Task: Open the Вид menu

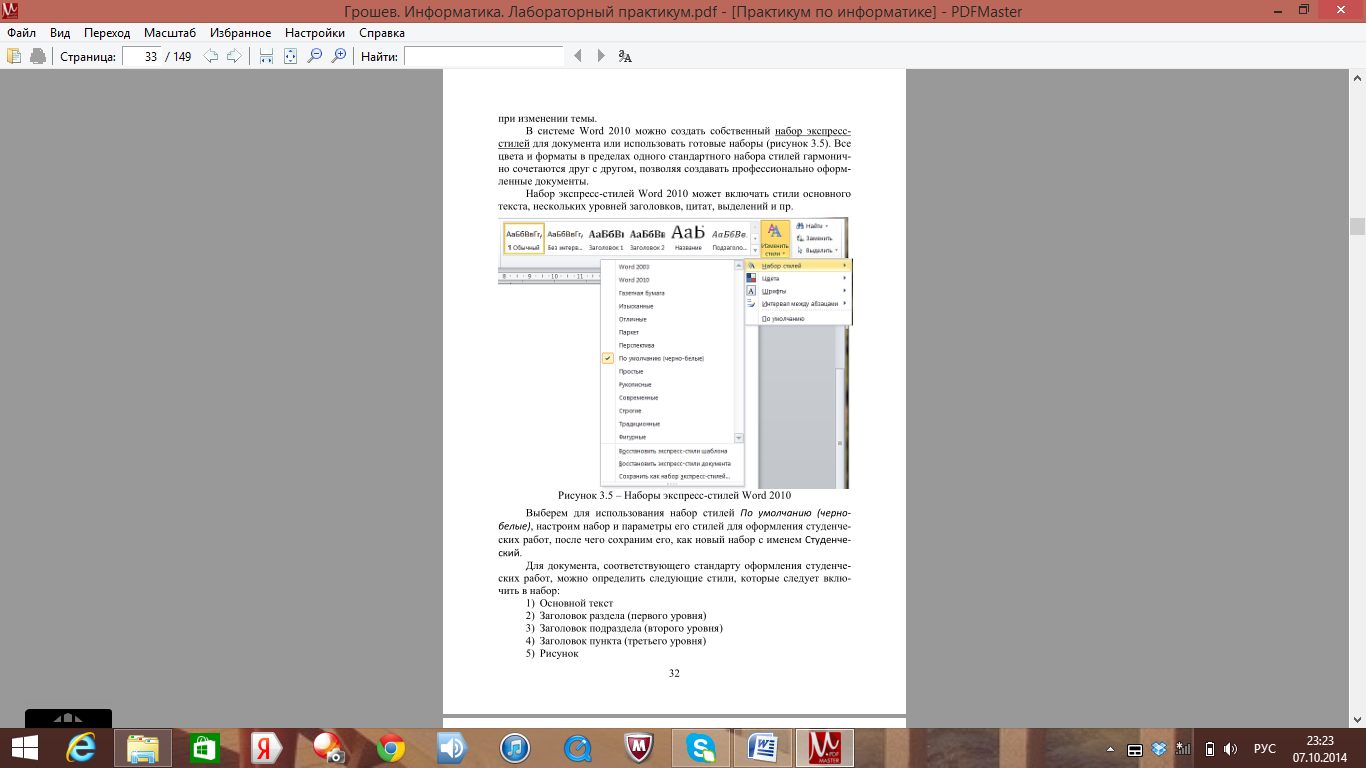Action: coord(60,33)
